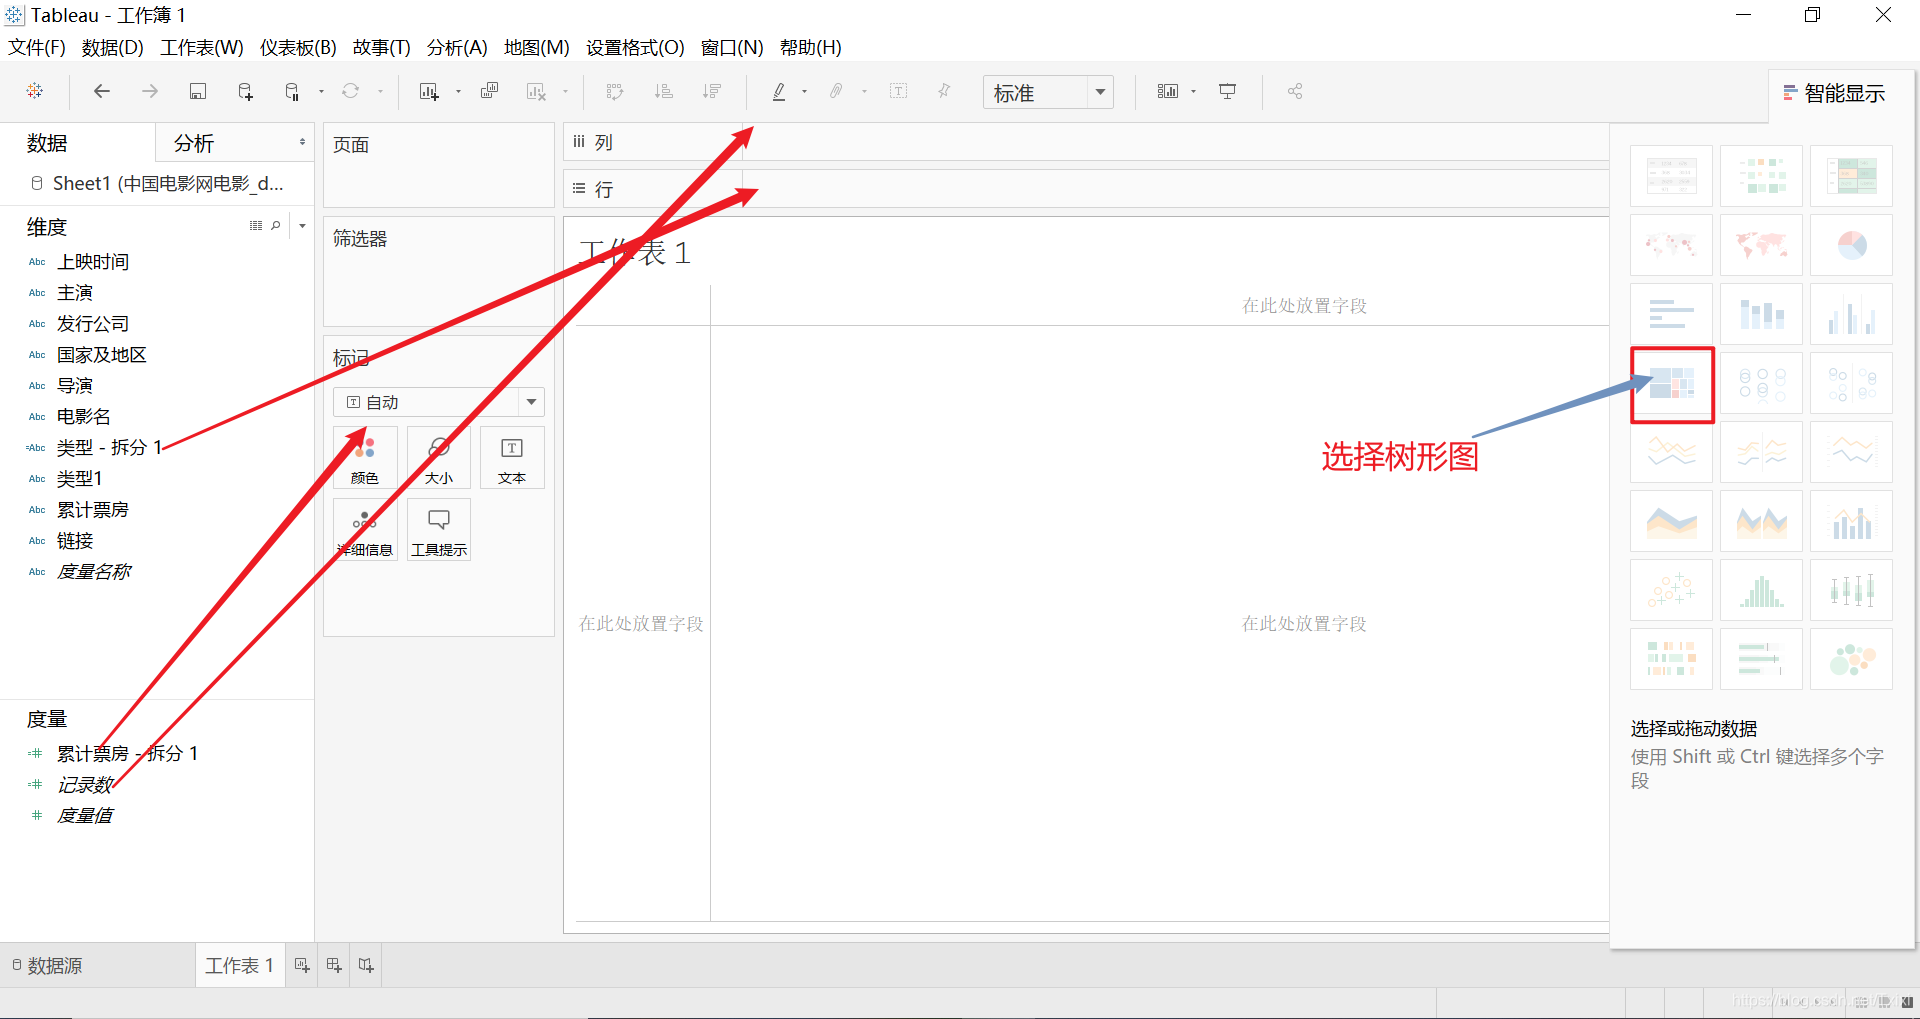Open the 设置格式(O) menu
This screenshot has height=1019, width=1920.
[x=635, y=48]
